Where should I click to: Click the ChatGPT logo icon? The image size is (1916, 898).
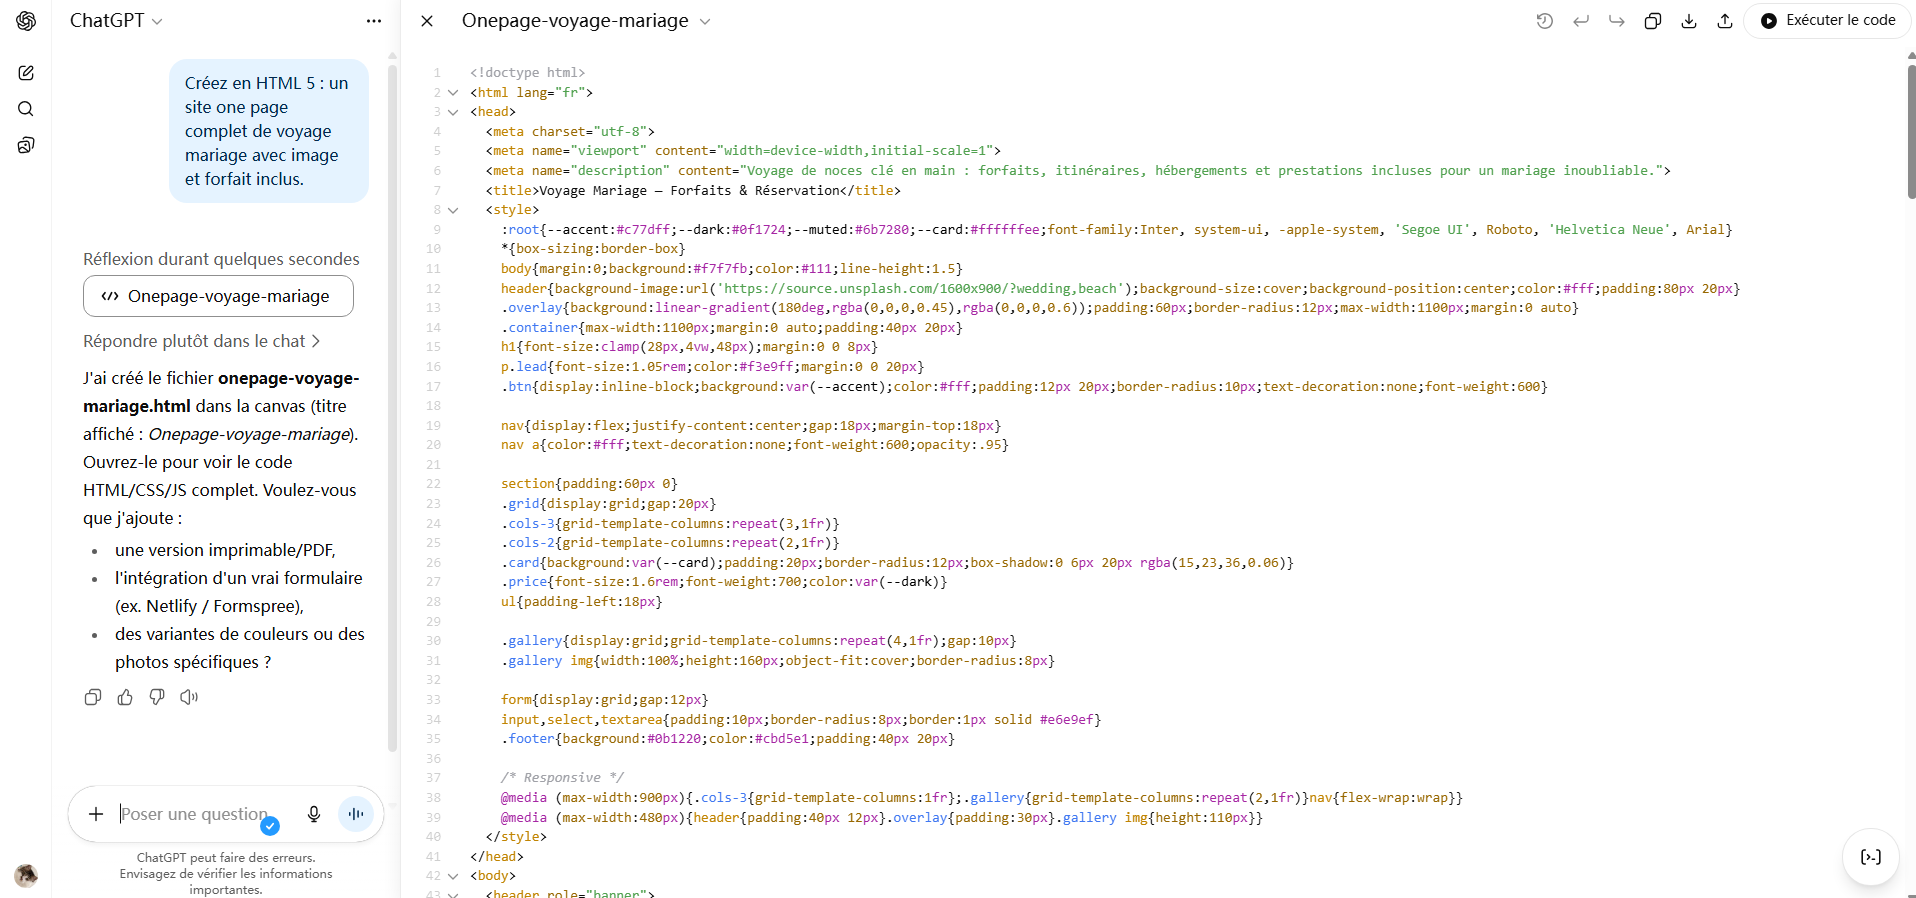(x=26, y=21)
